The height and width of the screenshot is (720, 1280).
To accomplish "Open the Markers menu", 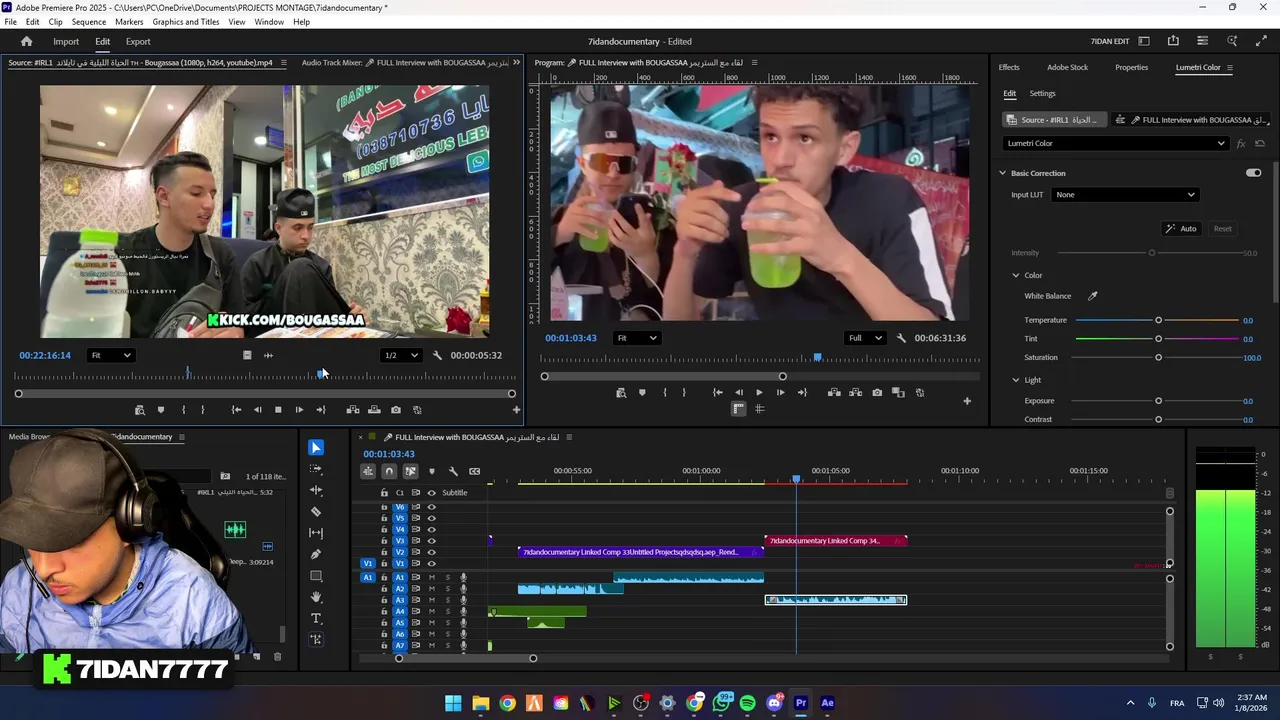I will pos(129,22).
